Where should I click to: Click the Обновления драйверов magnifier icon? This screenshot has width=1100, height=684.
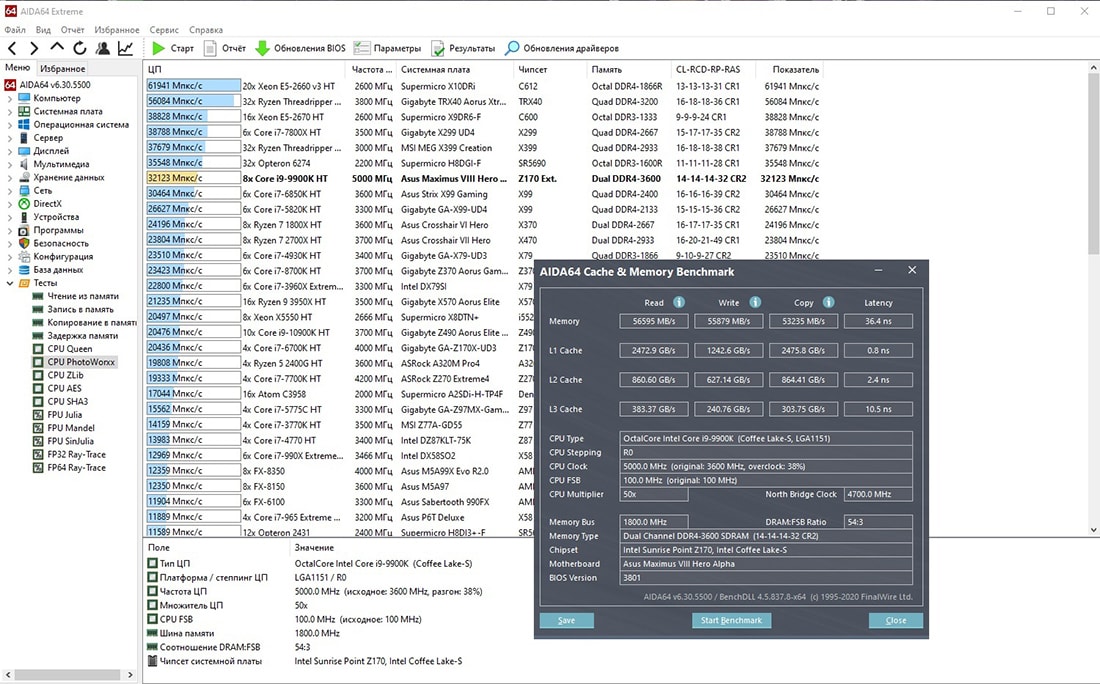tap(512, 48)
